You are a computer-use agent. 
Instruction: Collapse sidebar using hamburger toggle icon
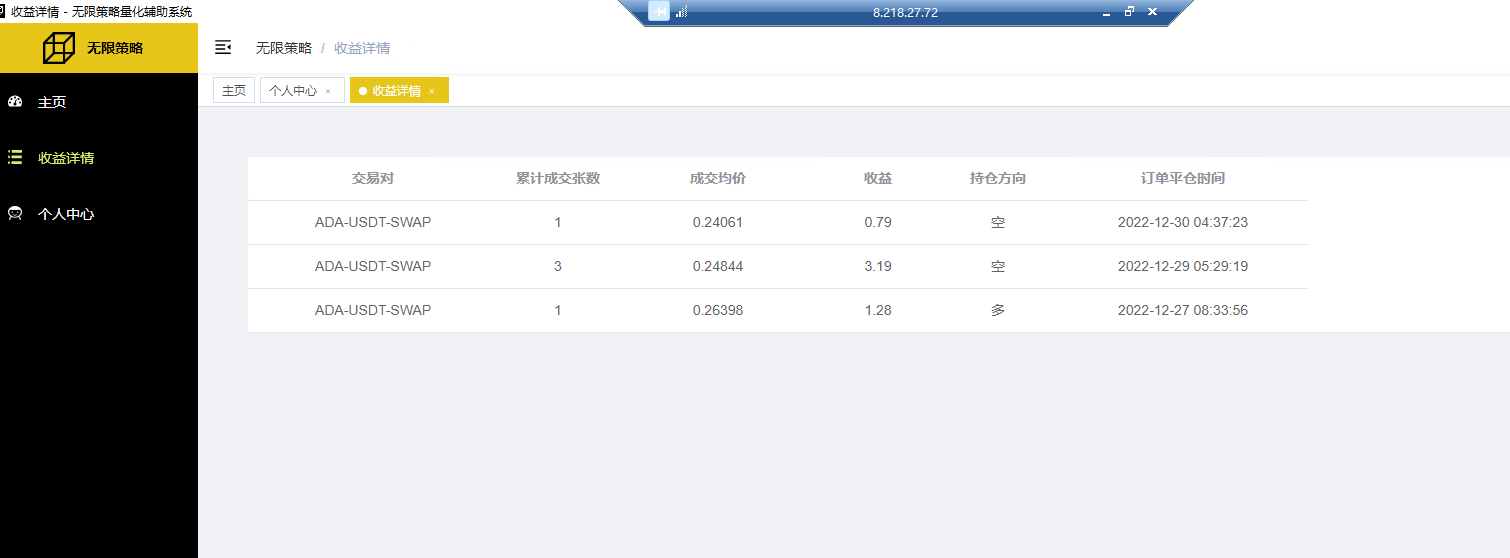[223, 47]
